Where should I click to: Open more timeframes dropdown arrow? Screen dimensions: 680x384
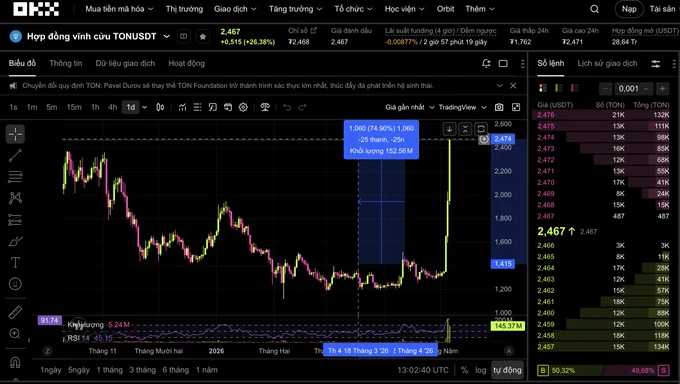(x=145, y=107)
